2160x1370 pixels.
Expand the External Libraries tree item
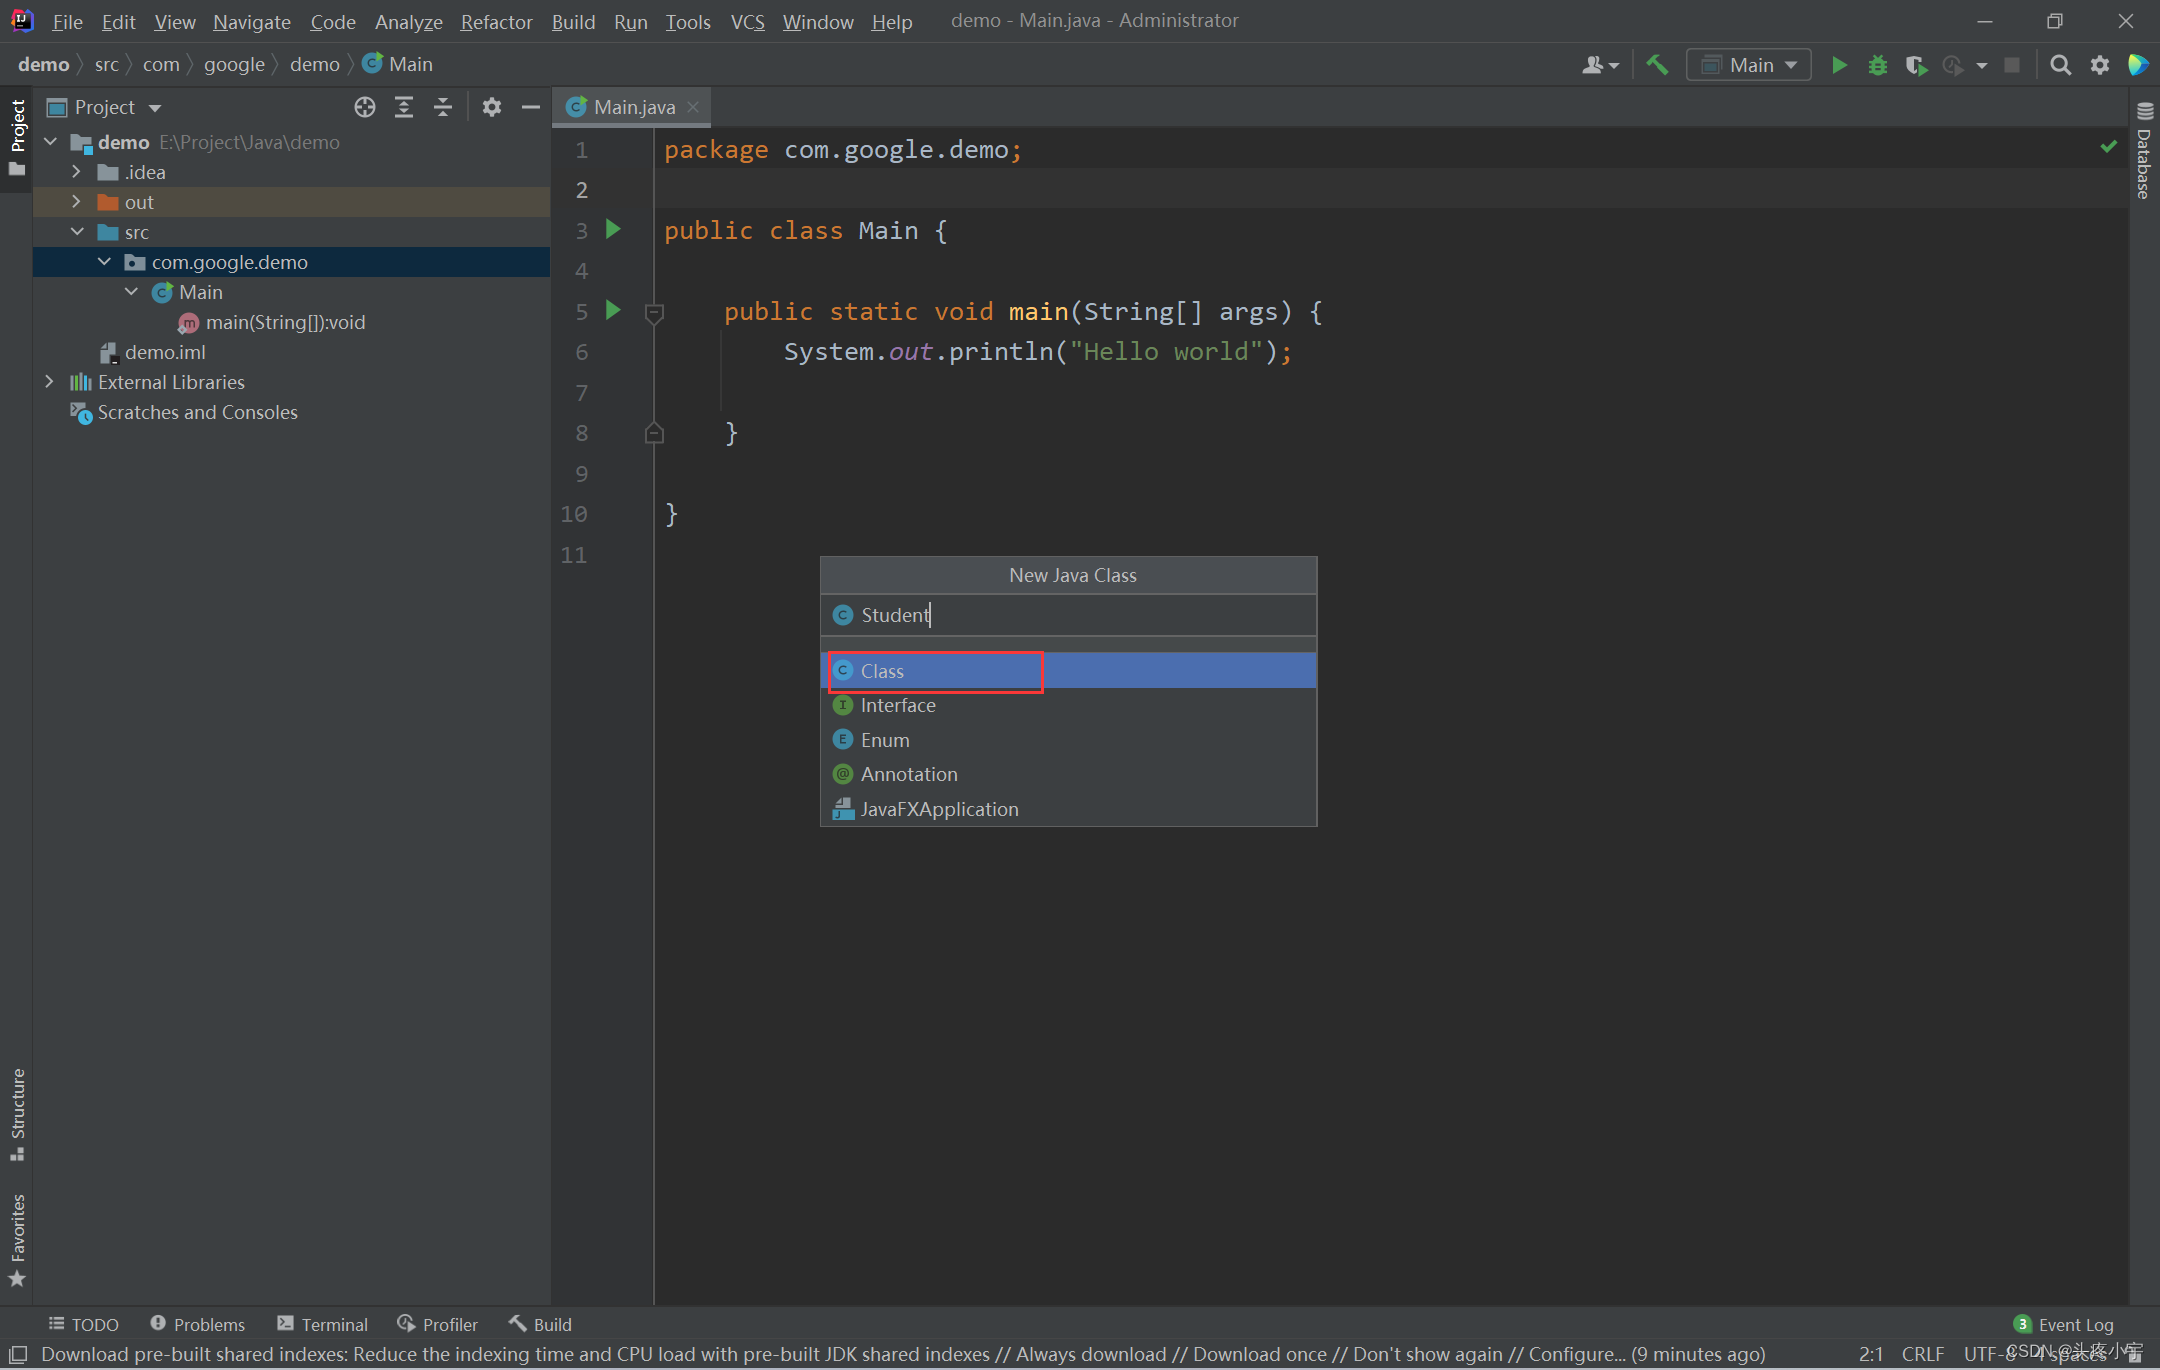[x=47, y=381]
